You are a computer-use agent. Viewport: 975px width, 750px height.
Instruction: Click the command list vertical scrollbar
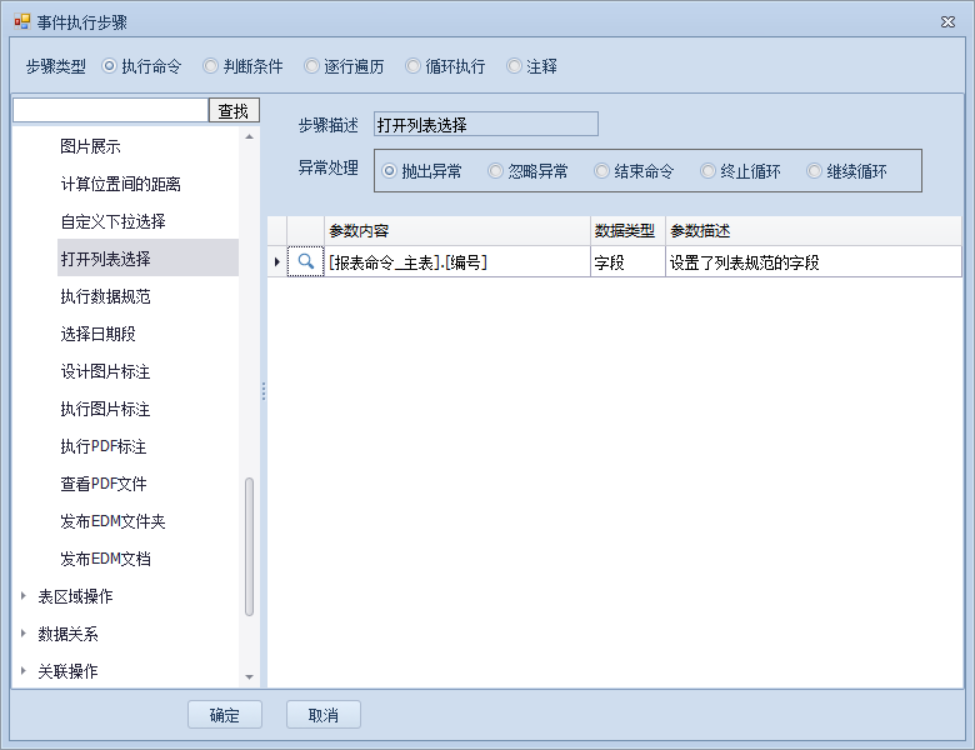(x=249, y=547)
